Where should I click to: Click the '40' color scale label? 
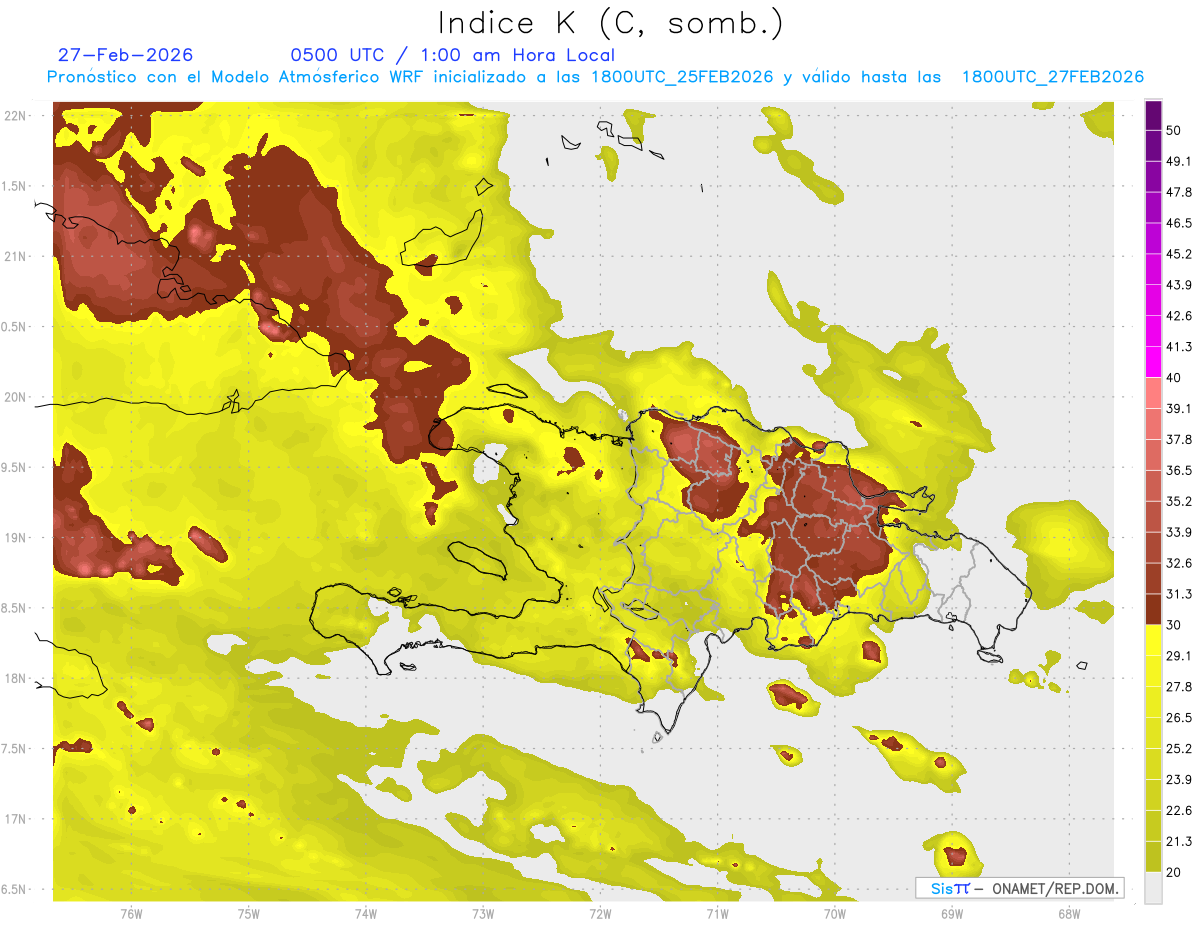tap(1174, 378)
